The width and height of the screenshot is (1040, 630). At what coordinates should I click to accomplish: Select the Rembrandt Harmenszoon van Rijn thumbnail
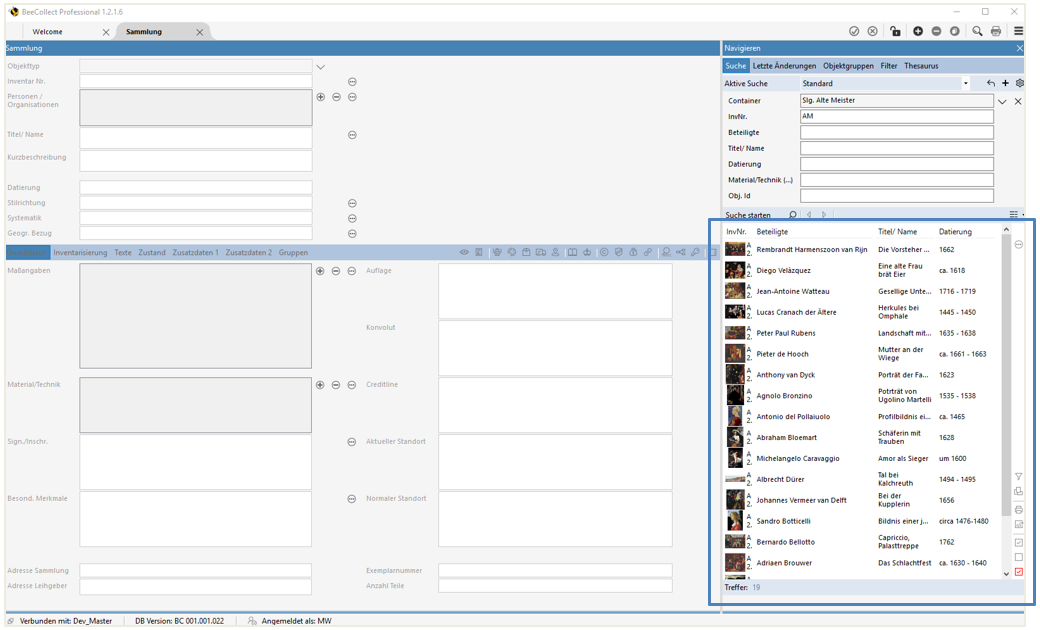[735, 249]
